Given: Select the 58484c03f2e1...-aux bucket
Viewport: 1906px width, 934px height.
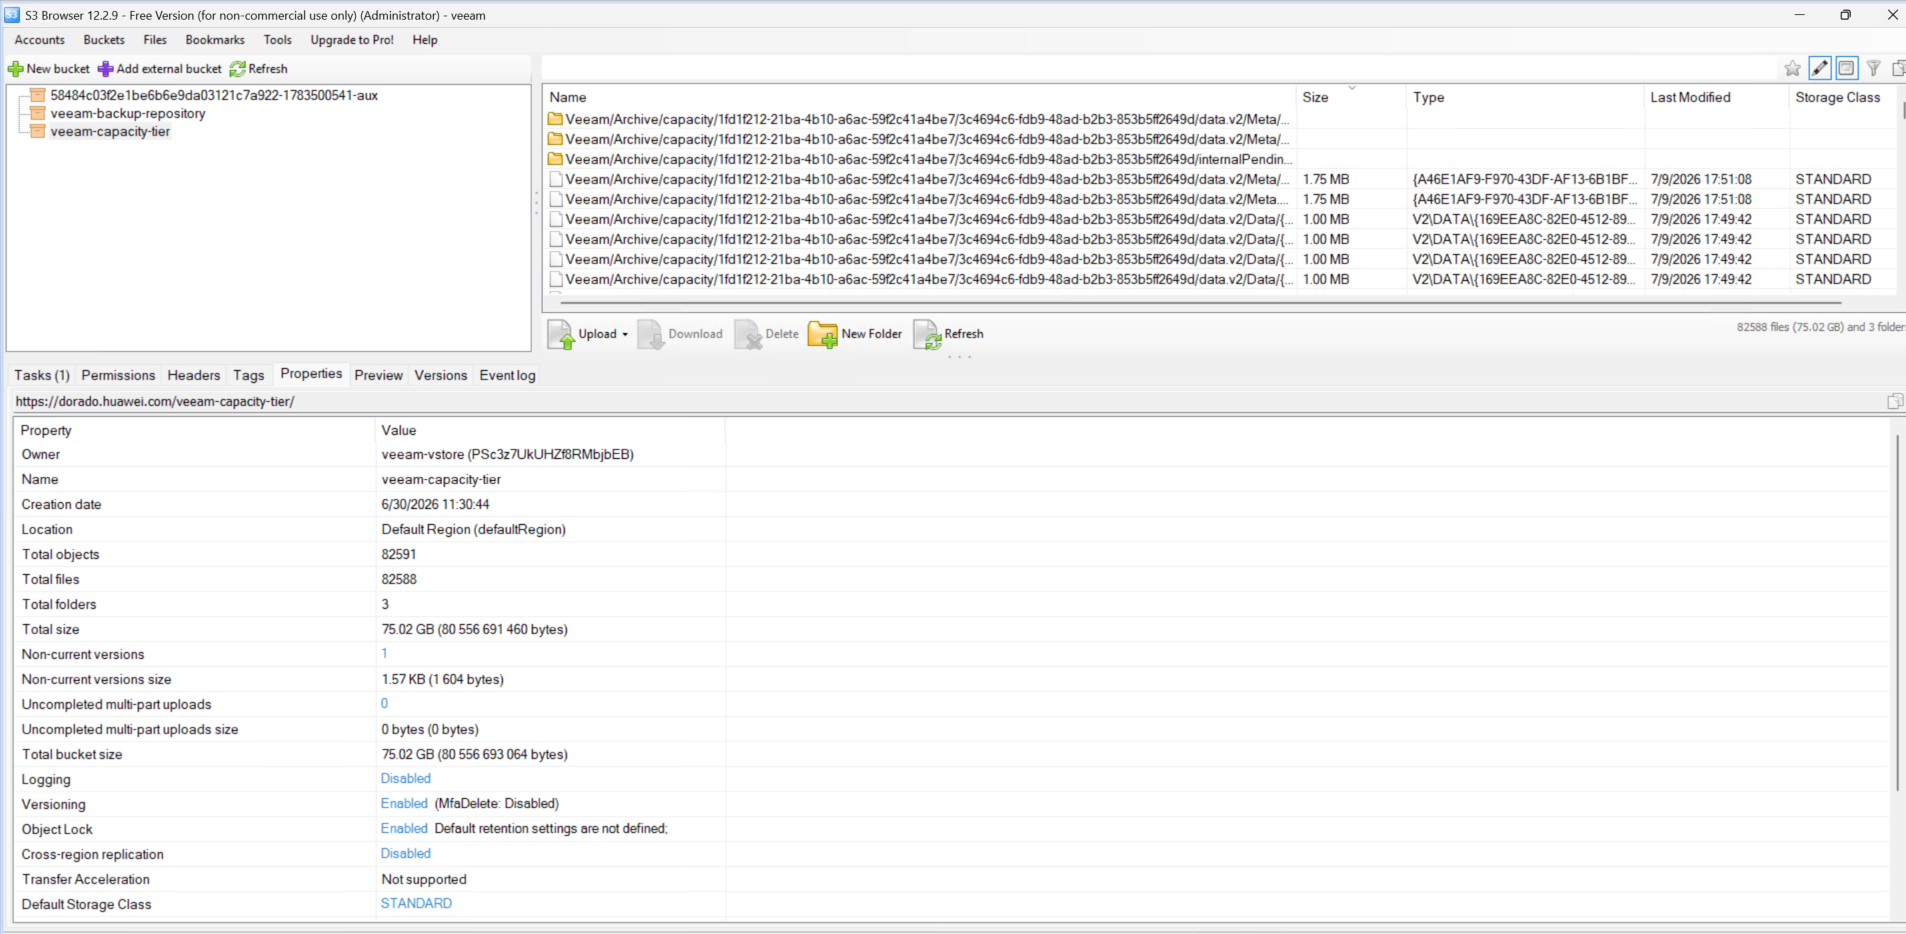Looking at the screenshot, I should (214, 95).
